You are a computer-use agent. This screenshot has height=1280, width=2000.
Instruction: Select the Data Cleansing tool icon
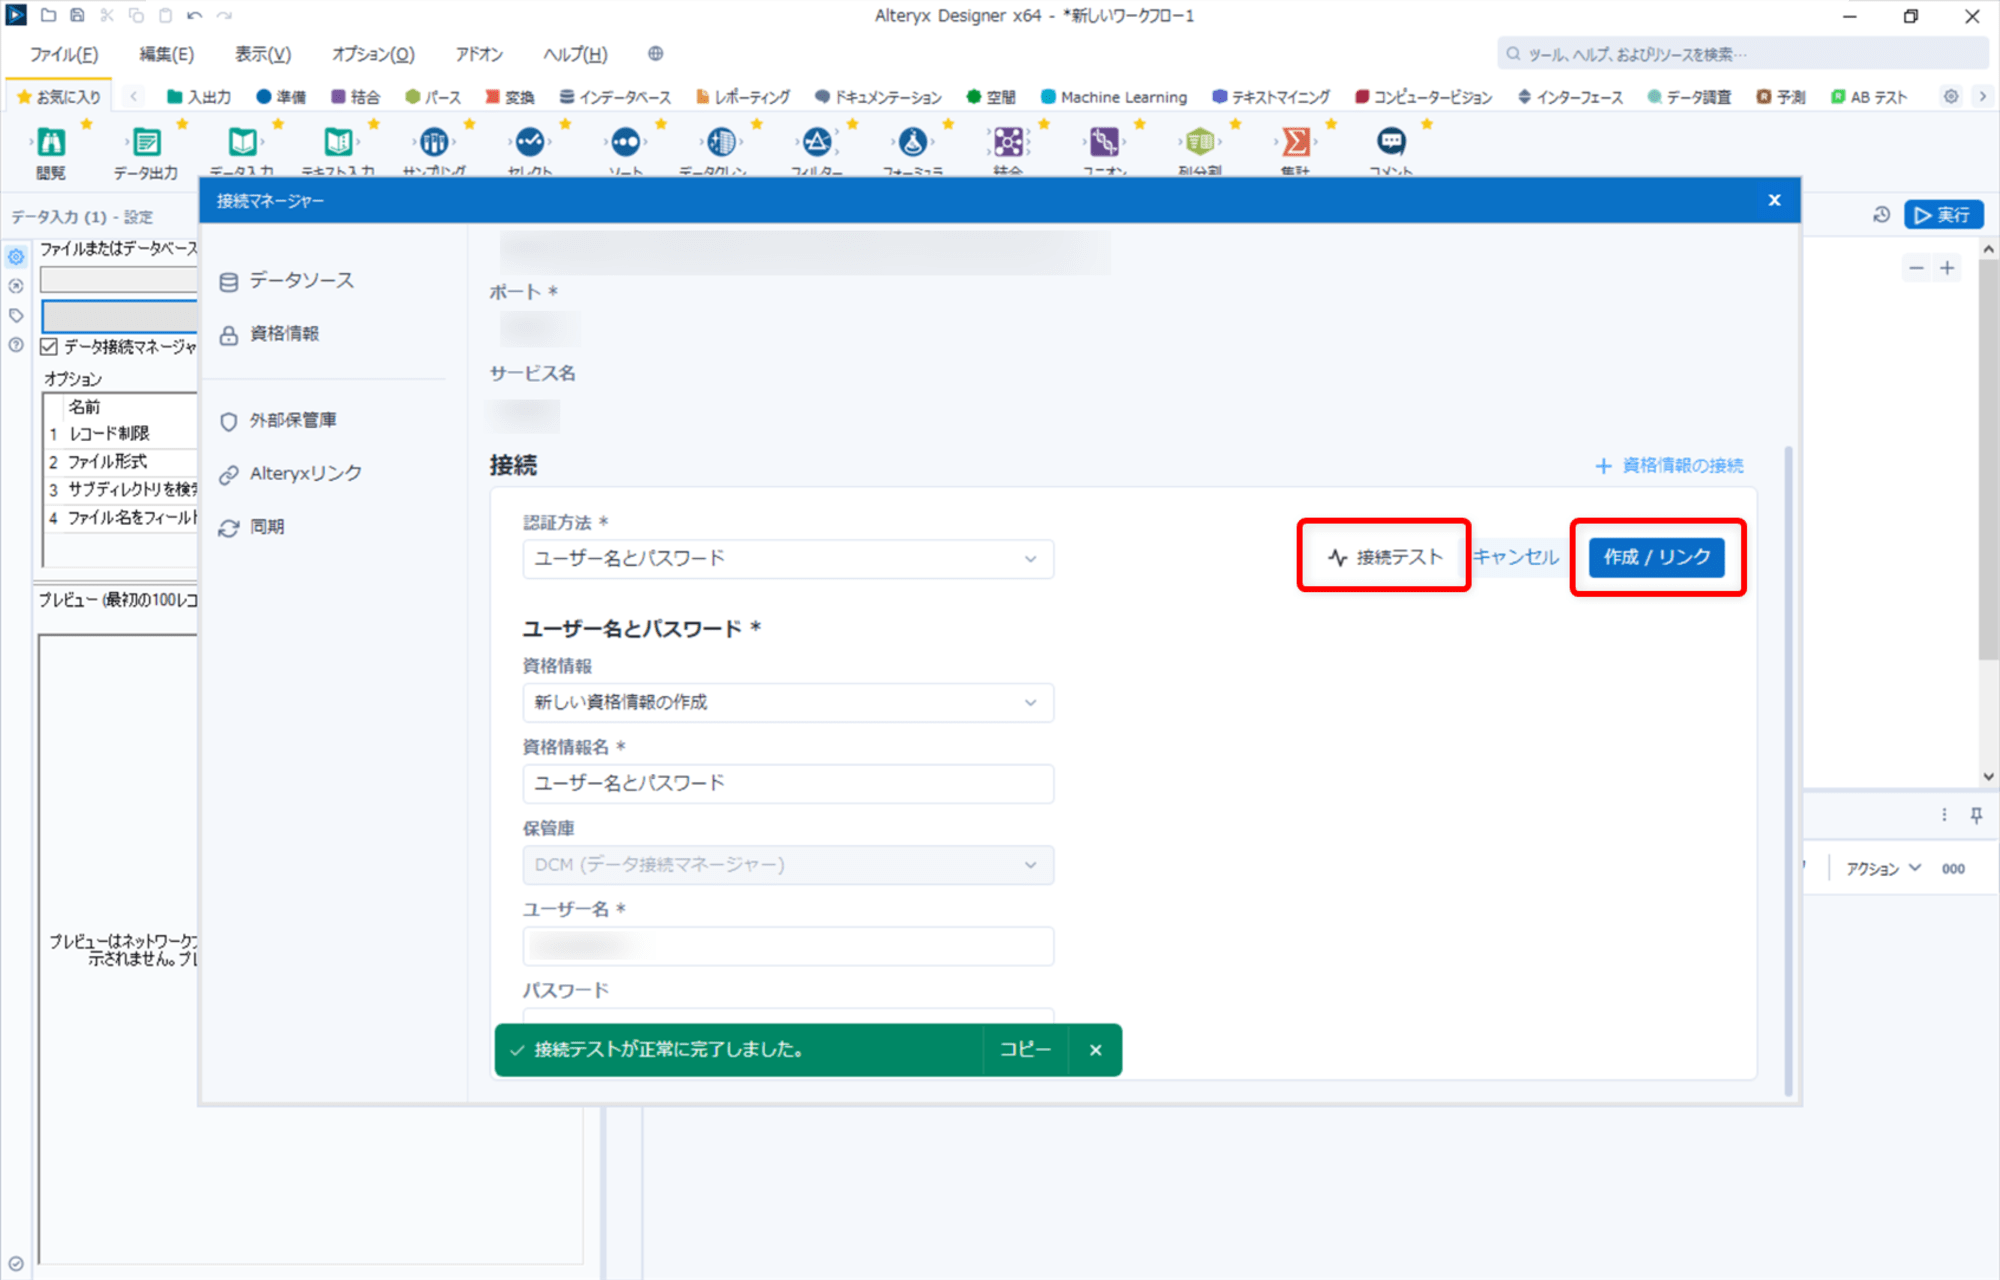click(x=721, y=142)
